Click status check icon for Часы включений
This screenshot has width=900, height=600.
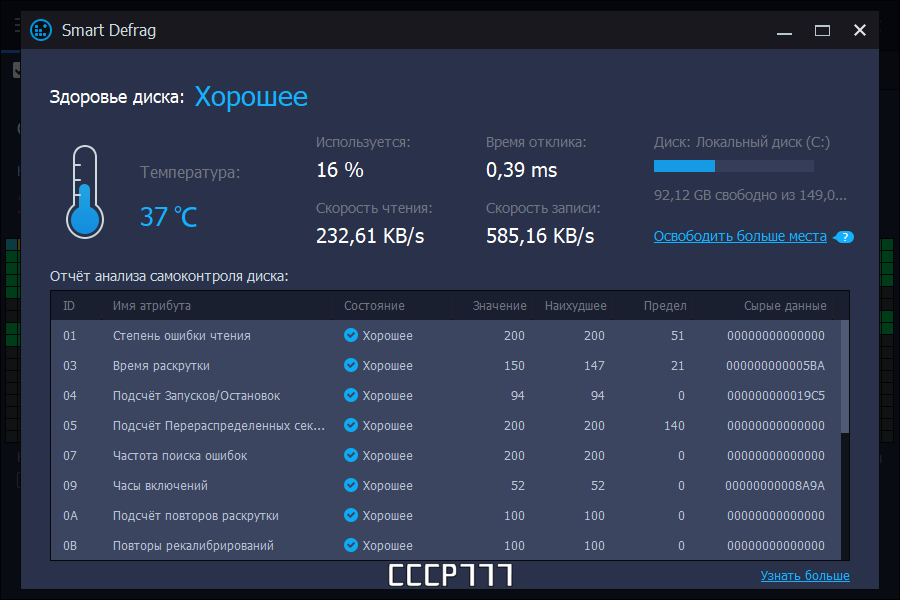point(350,485)
